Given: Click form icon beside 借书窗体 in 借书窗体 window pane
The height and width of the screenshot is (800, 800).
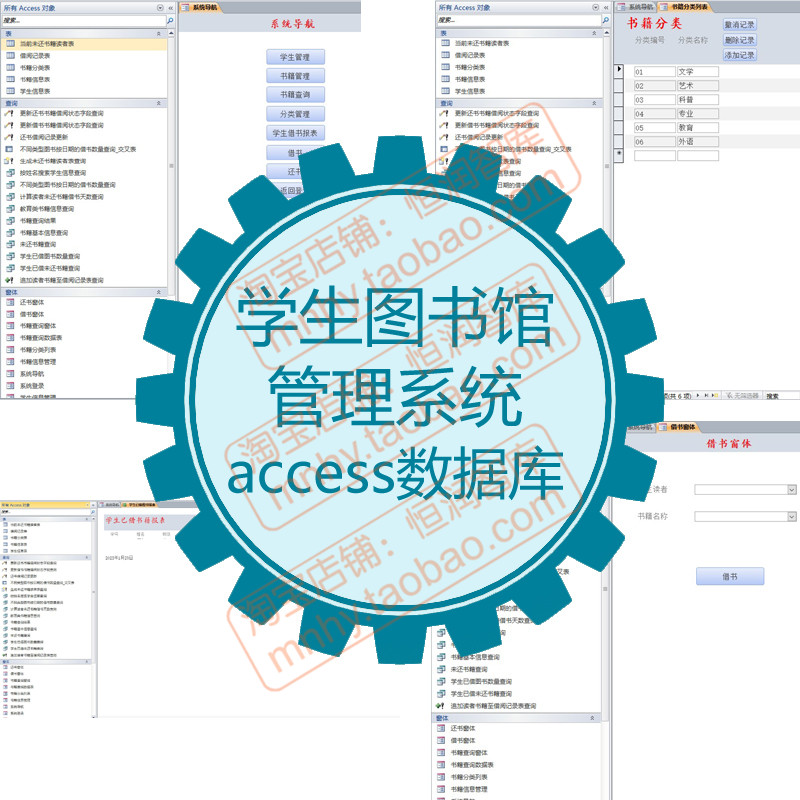Looking at the screenshot, I should (x=441, y=740).
